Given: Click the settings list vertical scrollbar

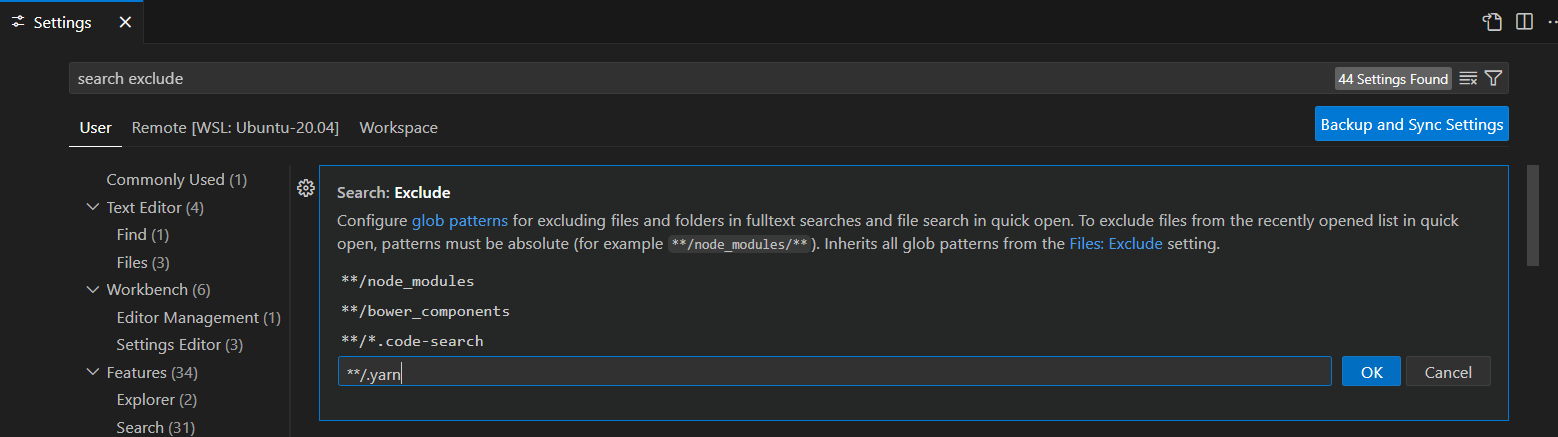Looking at the screenshot, I should (x=1533, y=216).
